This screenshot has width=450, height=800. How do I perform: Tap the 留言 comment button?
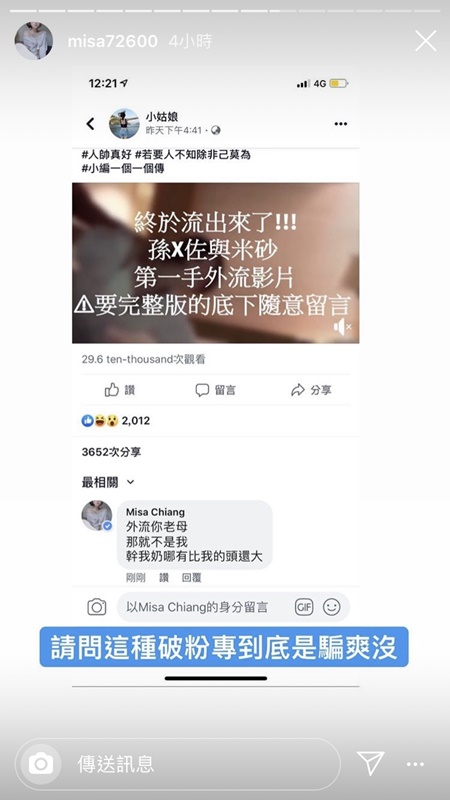(x=215, y=390)
